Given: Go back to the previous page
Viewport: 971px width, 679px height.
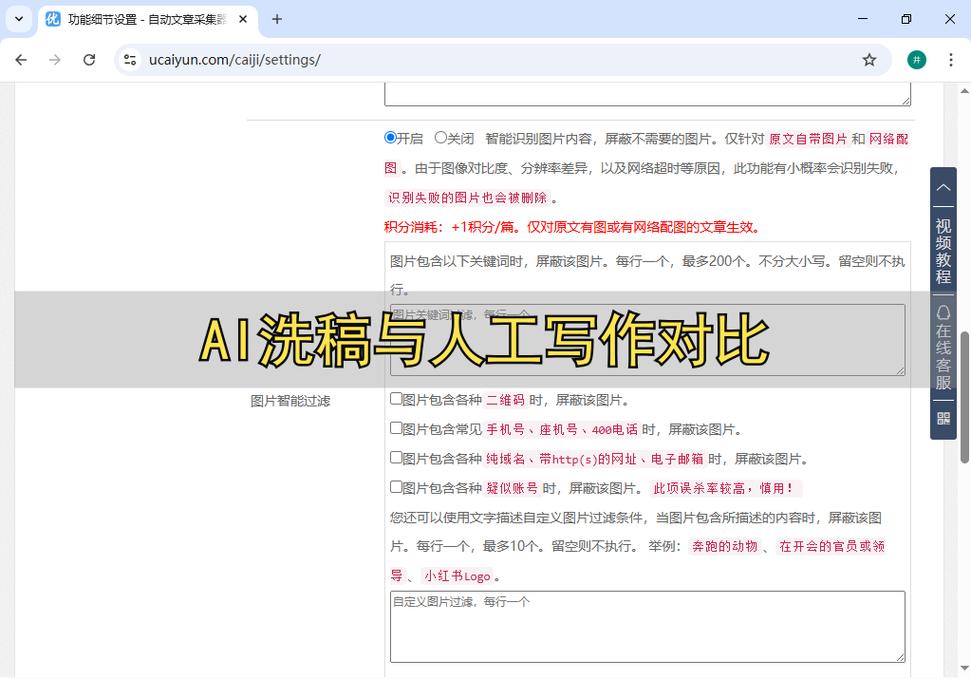Looking at the screenshot, I should [21, 59].
